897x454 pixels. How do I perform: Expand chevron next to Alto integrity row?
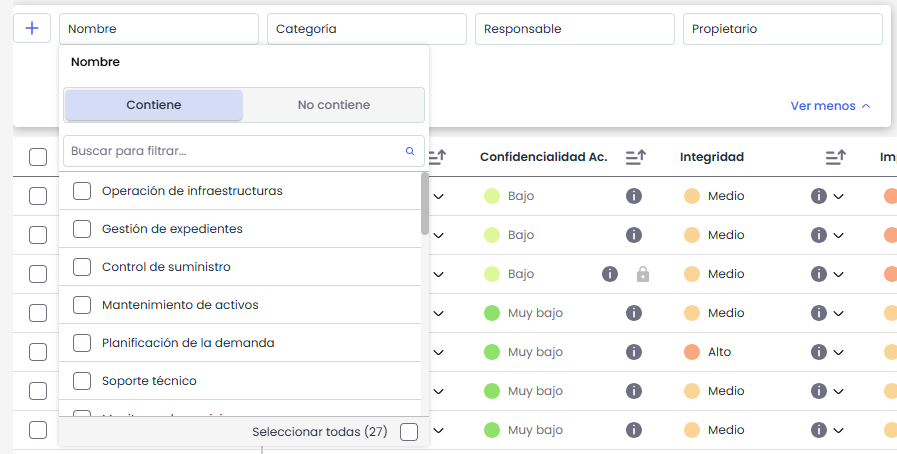[838, 352]
